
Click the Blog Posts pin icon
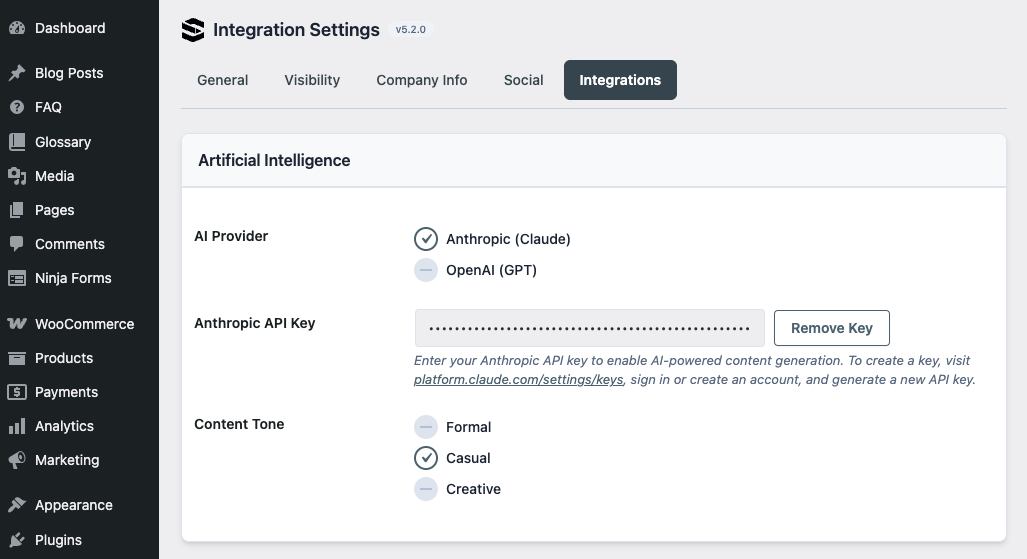click(17, 73)
